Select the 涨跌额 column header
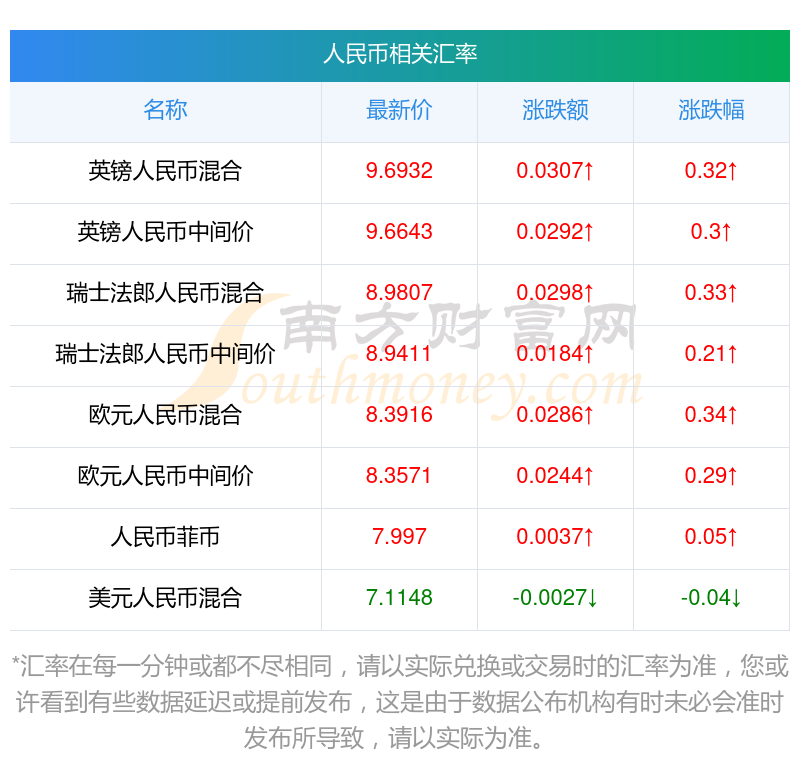 click(x=555, y=110)
